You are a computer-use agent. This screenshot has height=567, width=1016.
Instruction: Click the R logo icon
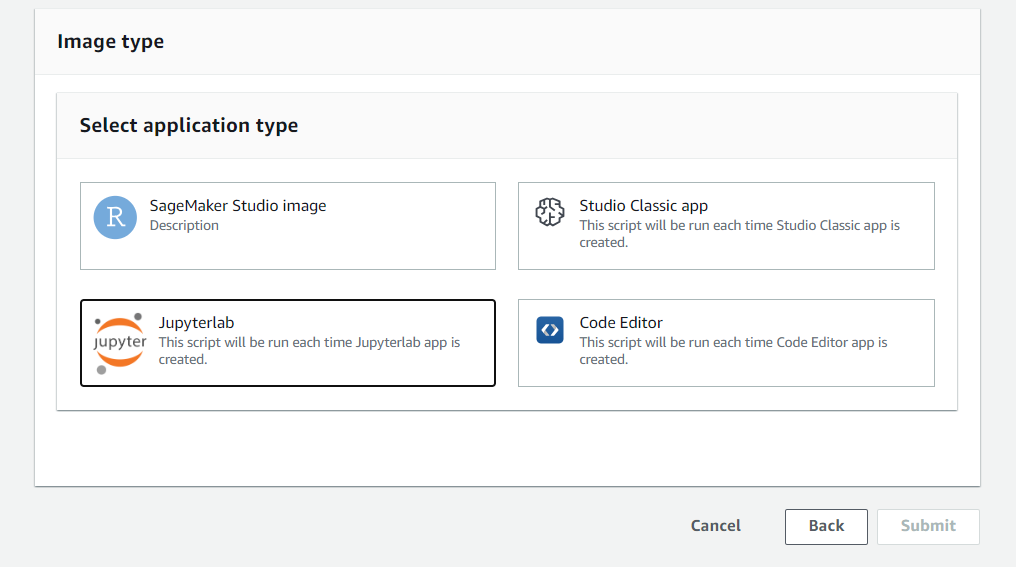115,217
